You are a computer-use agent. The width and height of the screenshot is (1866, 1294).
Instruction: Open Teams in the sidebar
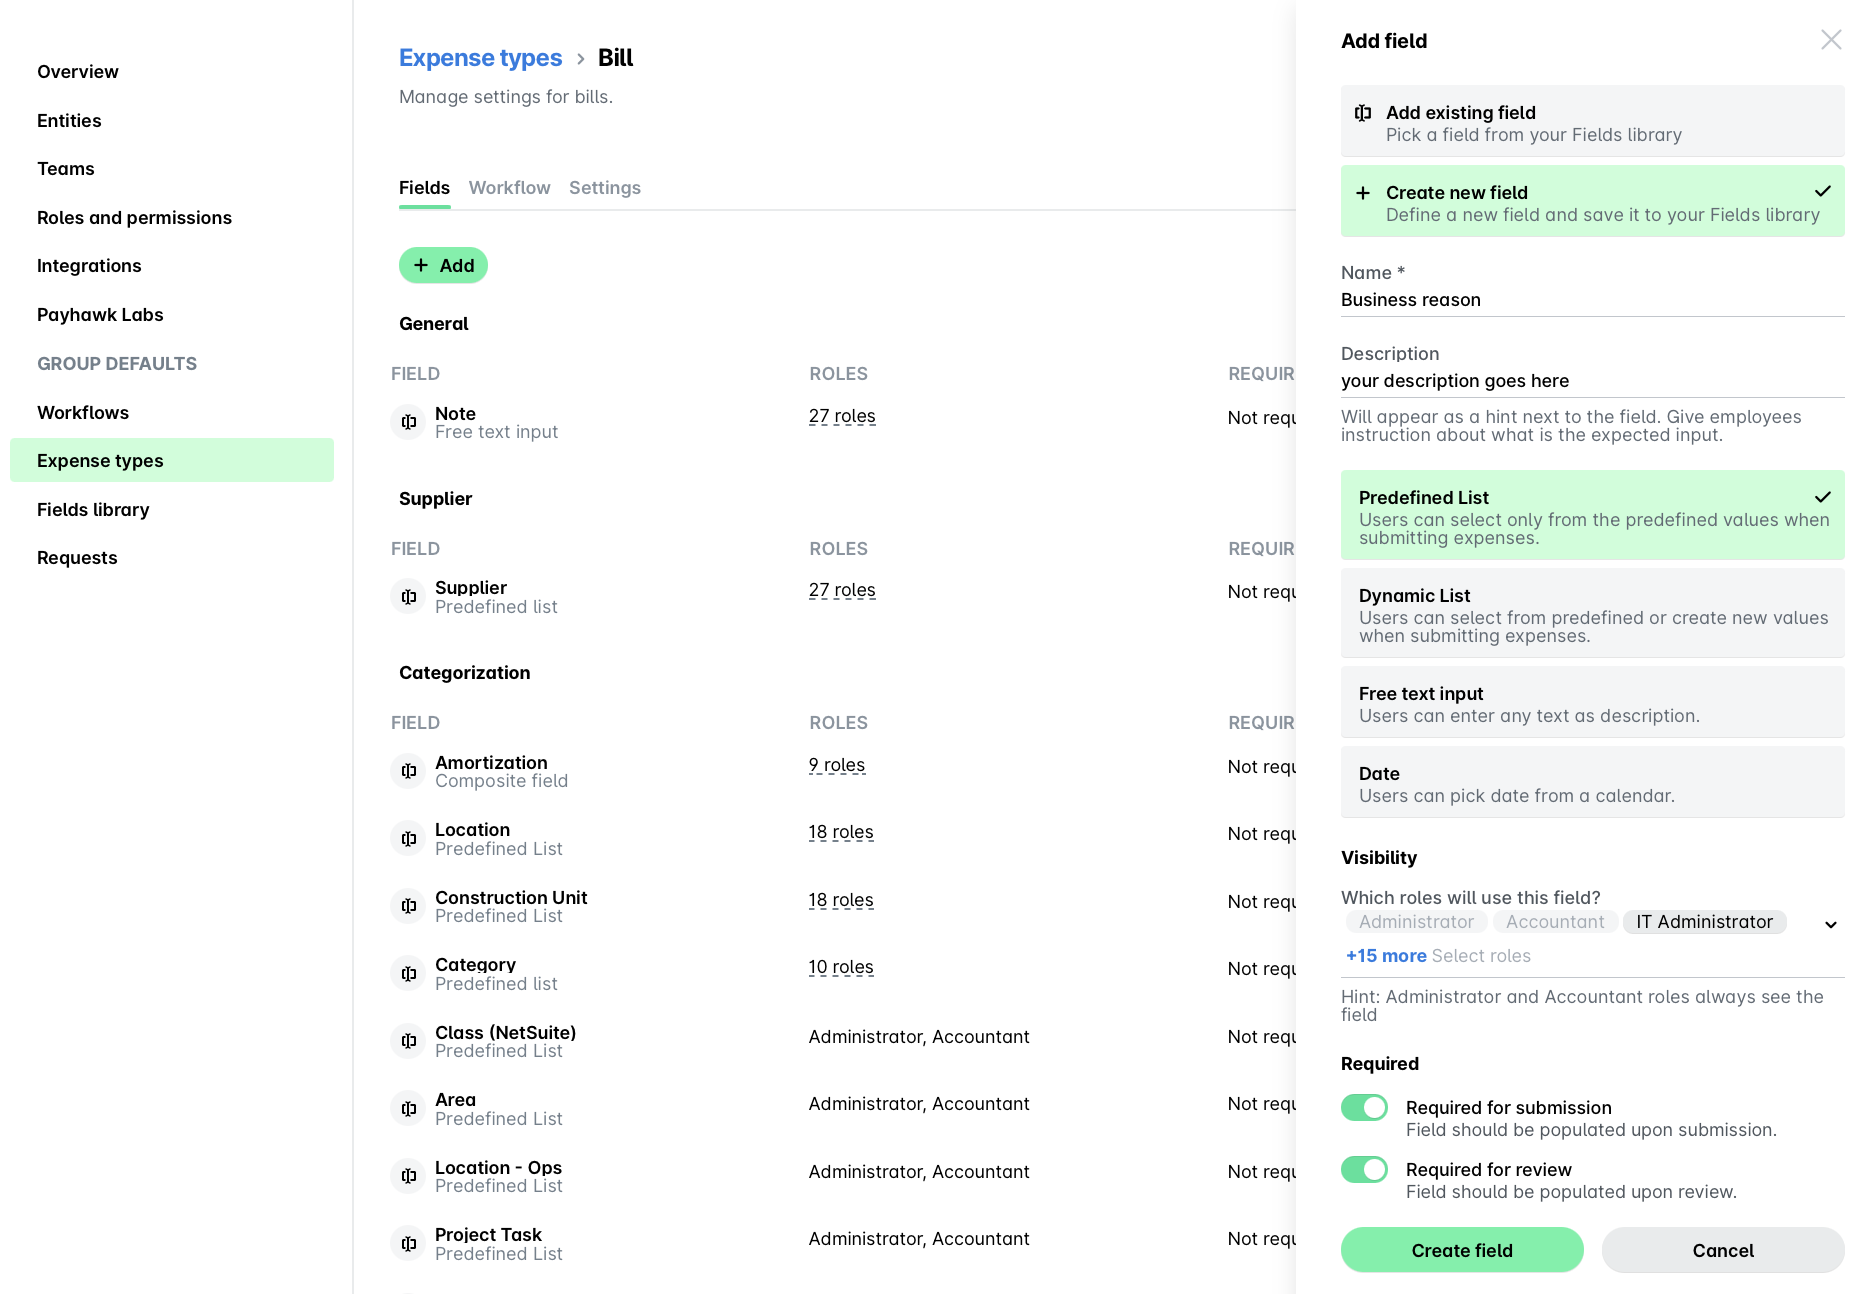coord(66,169)
